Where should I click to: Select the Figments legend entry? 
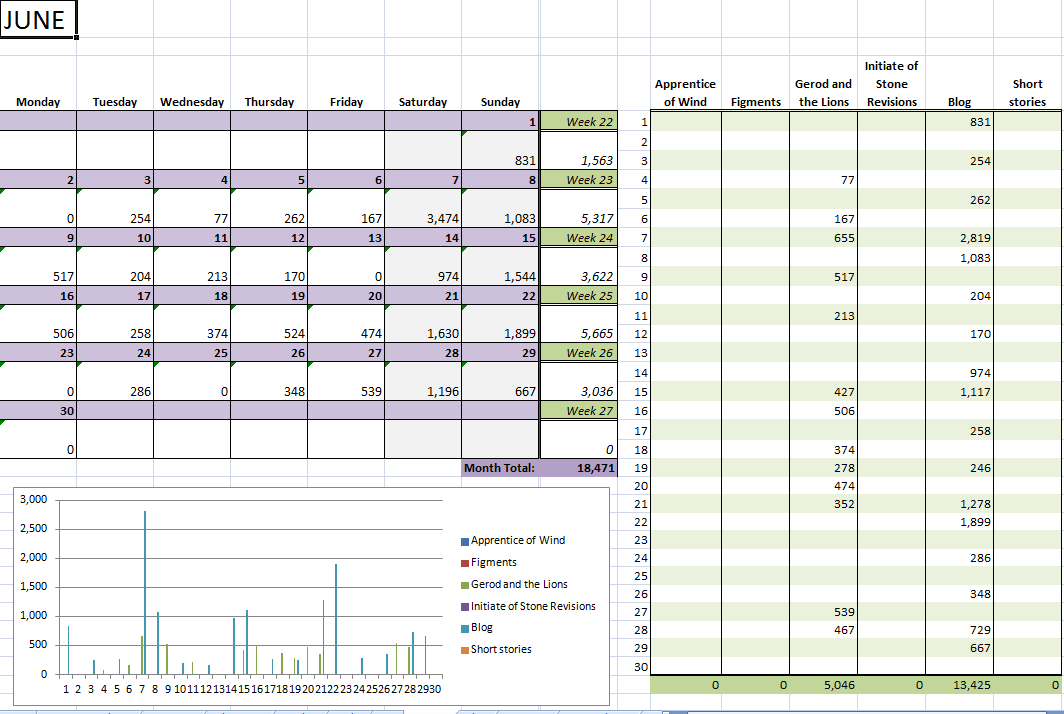pos(493,563)
